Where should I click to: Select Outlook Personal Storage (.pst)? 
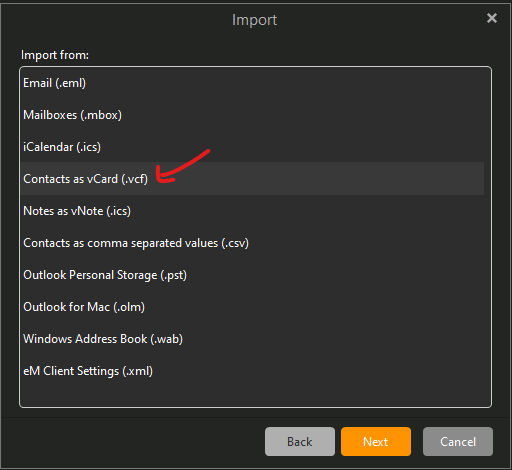tap(252, 275)
